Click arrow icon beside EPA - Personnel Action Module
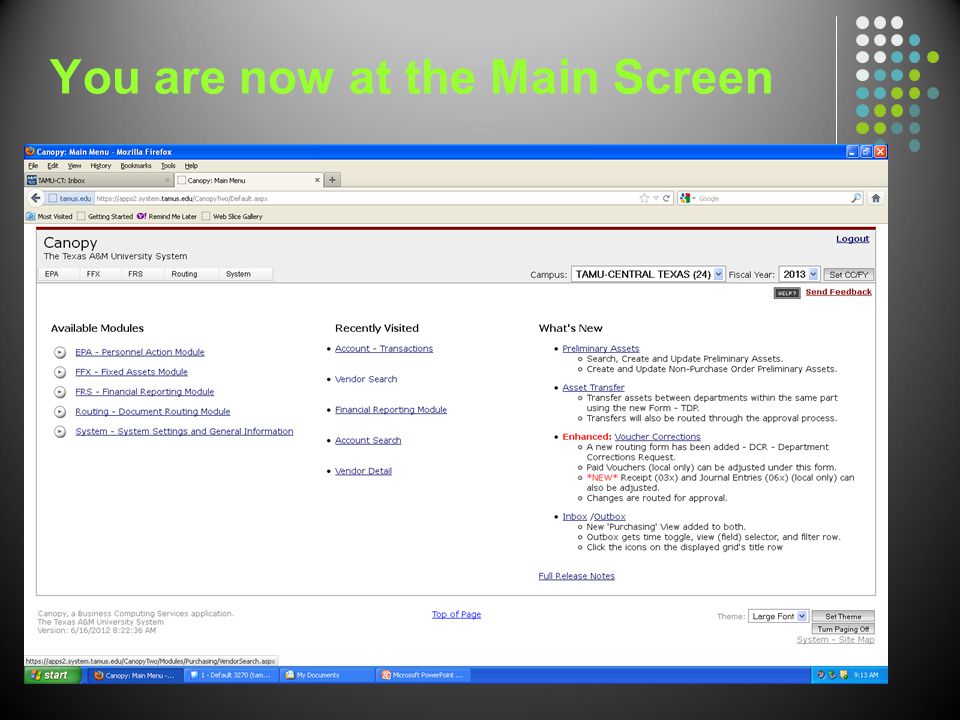Viewport: 960px width, 720px height. pos(60,352)
